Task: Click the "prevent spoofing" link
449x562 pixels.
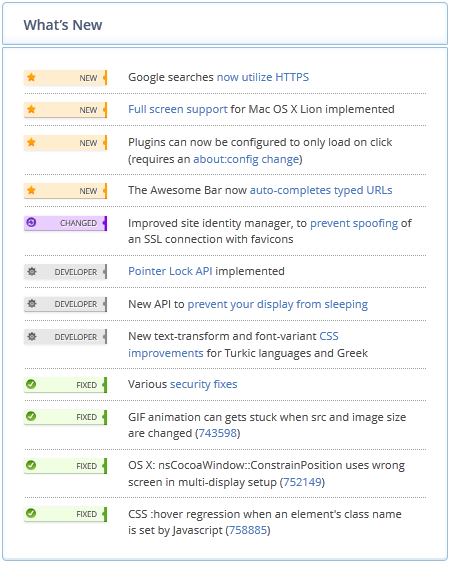Action: pyautogui.click(x=354, y=223)
